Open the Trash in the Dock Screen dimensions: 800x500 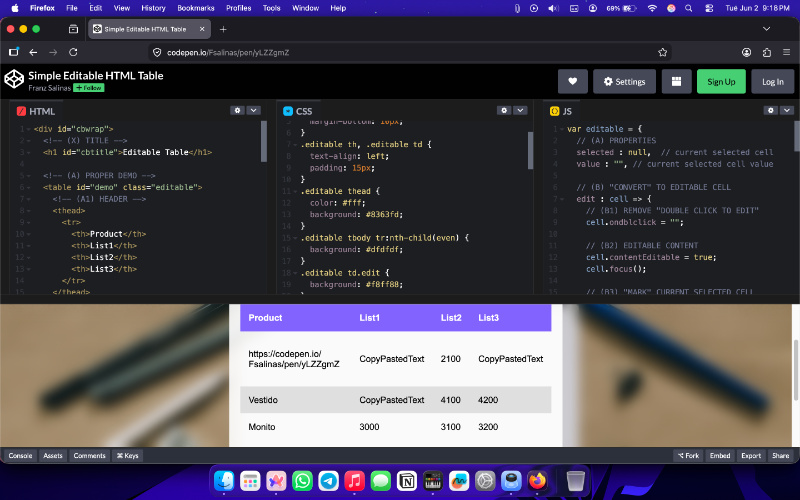pyautogui.click(x=576, y=480)
